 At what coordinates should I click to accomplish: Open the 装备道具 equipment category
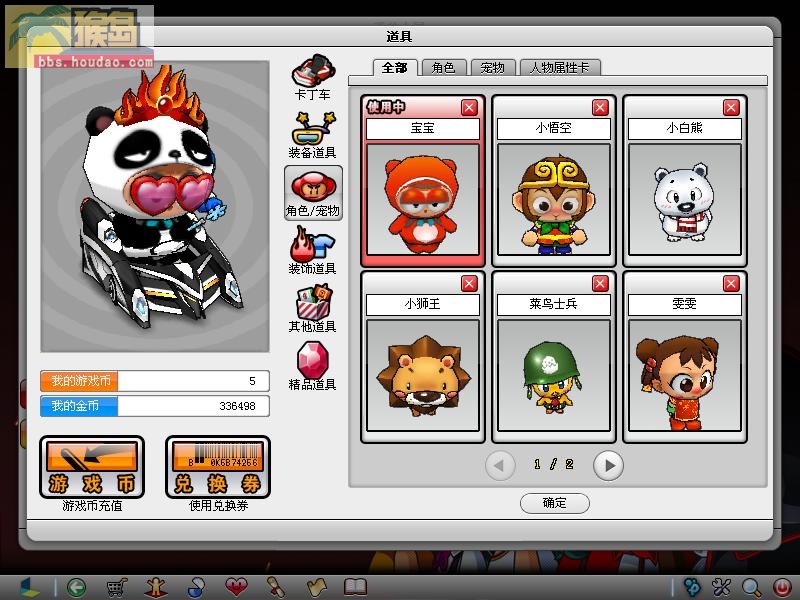(x=313, y=135)
